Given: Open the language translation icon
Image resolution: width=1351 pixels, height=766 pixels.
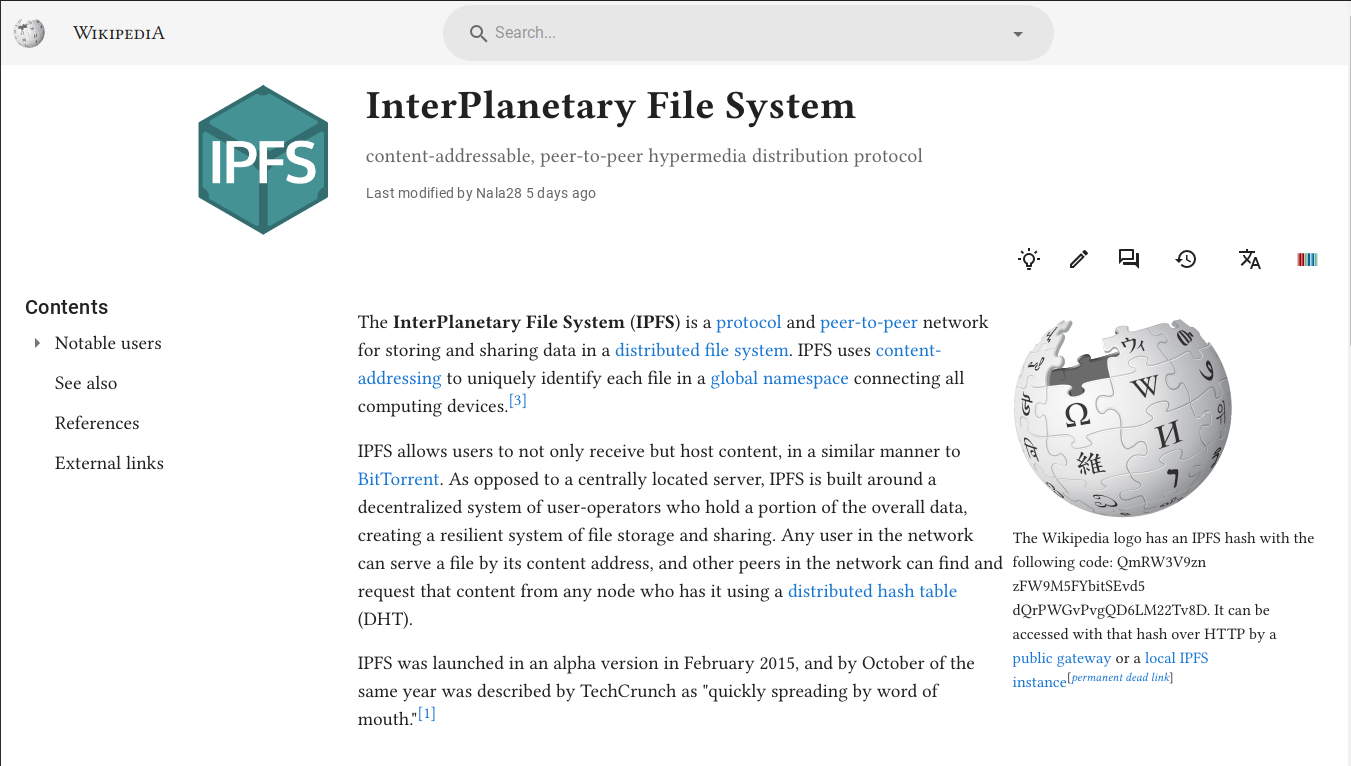Looking at the screenshot, I should coord(1250,259).
